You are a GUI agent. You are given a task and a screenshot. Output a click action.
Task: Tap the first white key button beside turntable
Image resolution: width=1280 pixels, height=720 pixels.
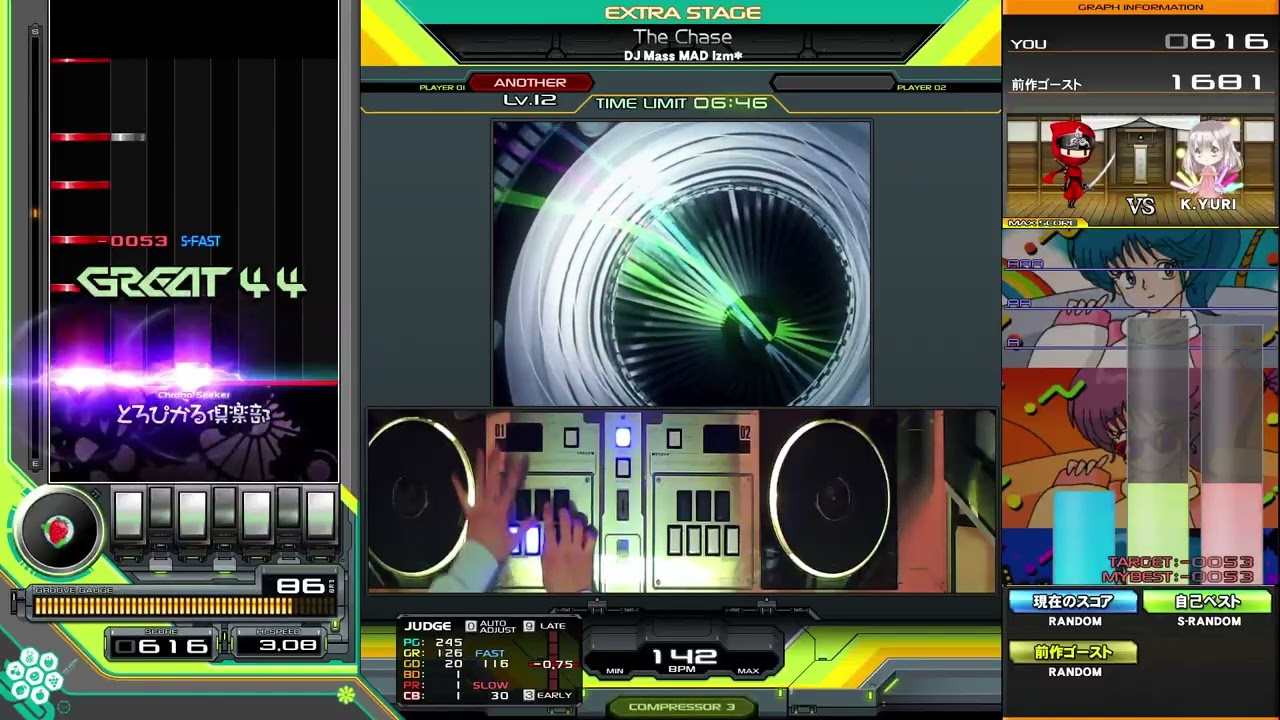[128, 515]
